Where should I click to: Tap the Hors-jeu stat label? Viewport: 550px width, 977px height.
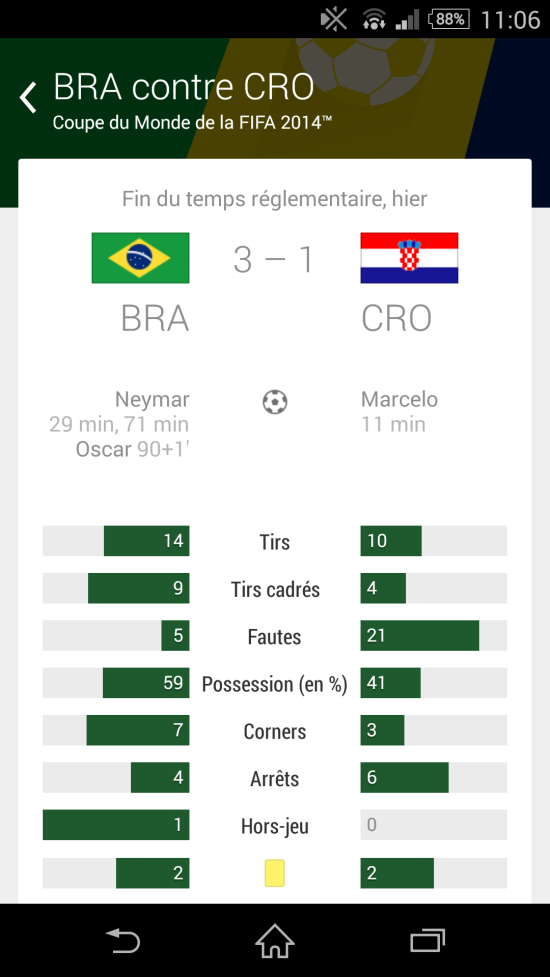click(x=275, y=826)
